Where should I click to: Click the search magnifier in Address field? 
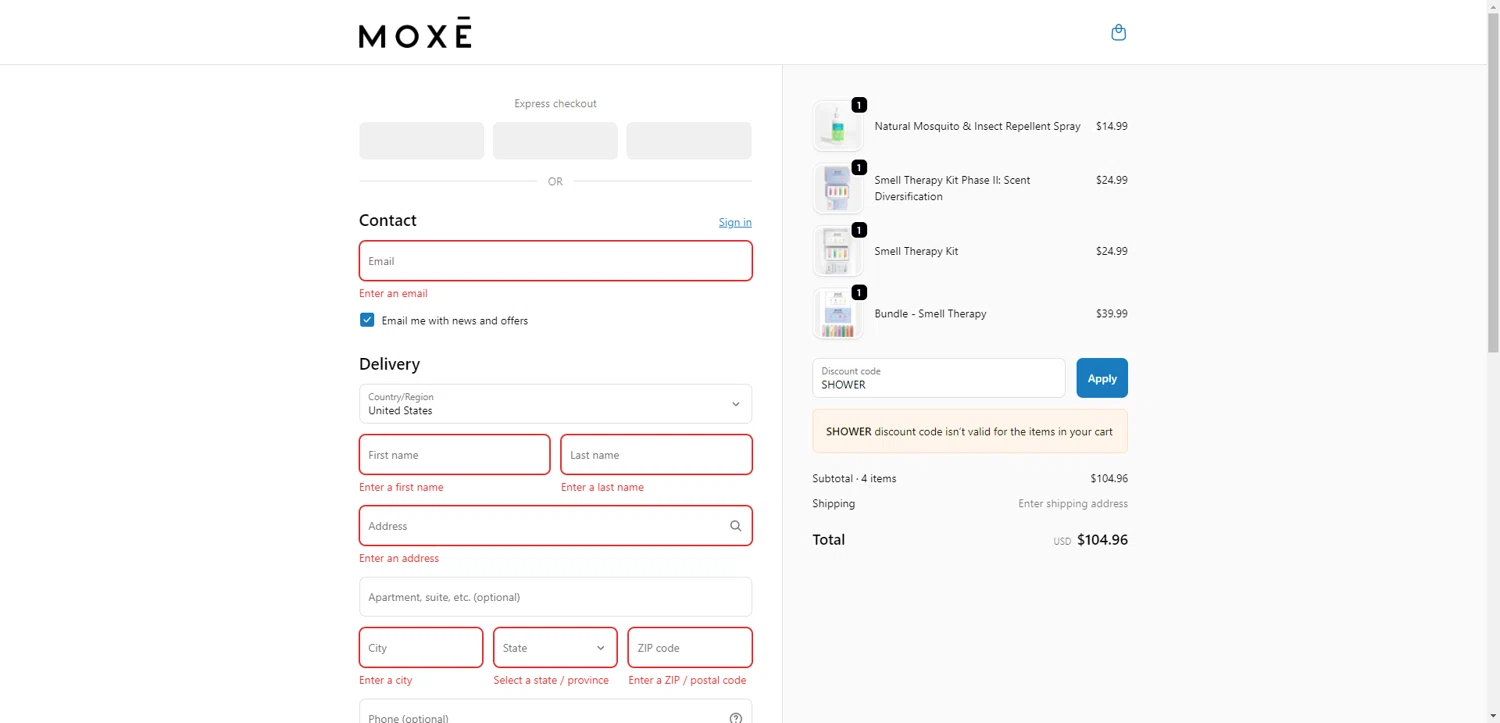click(x=735, y=526)
